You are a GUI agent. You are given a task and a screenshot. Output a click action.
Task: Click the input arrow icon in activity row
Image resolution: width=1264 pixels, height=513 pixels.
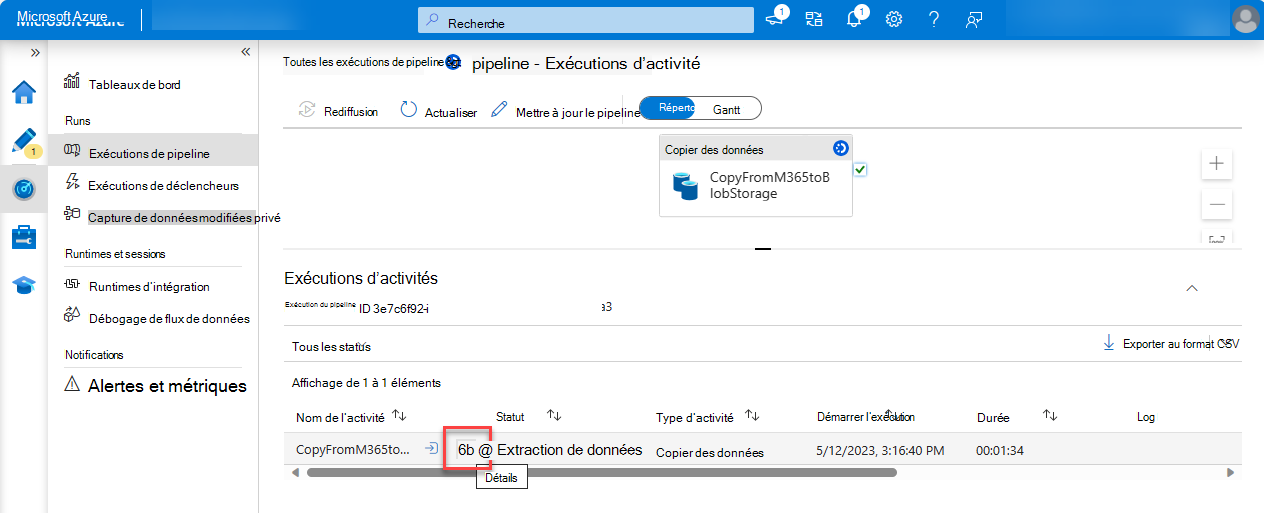[431, 449]
